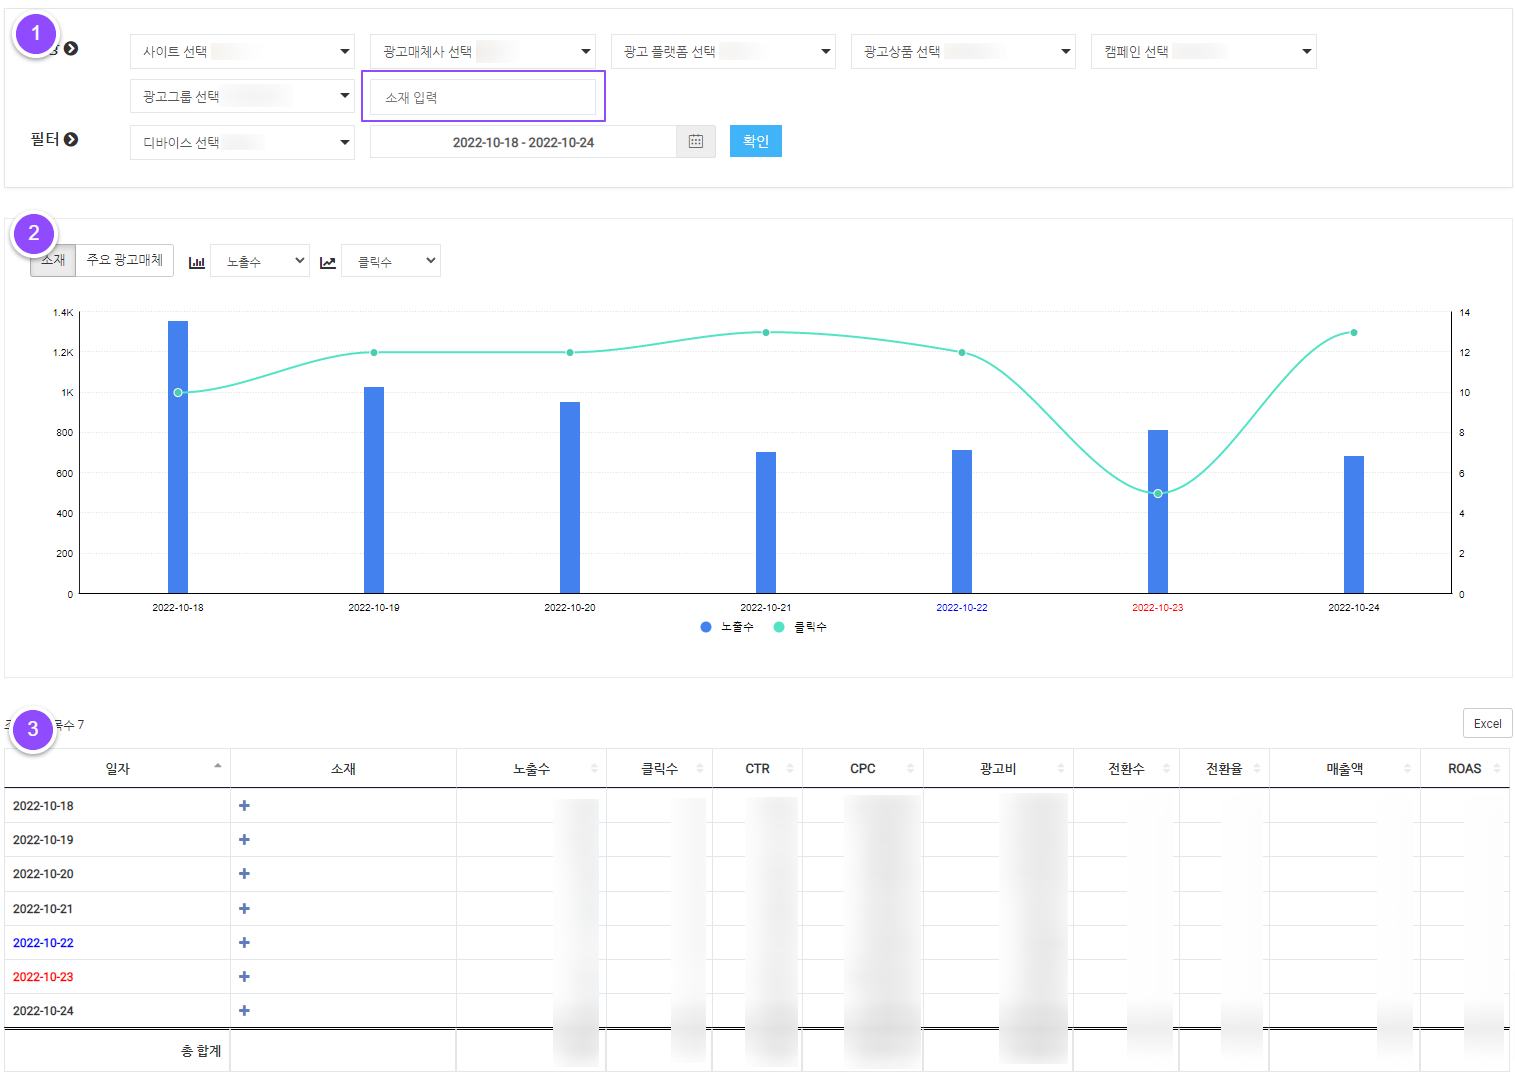Export table with the Excel button
Screen dimensions: 1515x1077
(1486, 724)
